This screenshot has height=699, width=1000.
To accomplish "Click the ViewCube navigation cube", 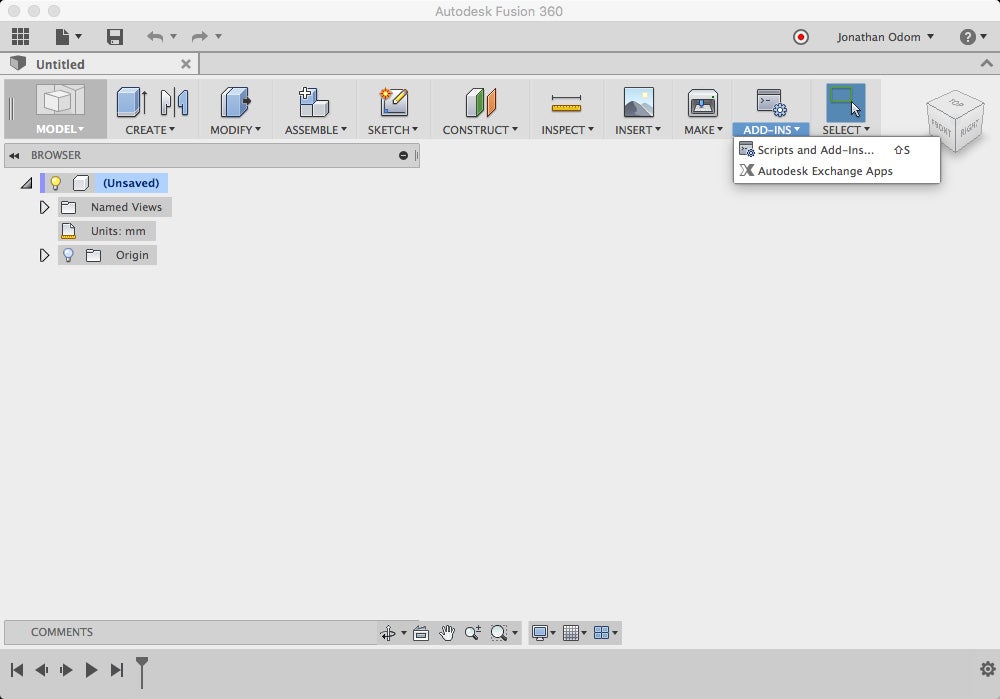I will (x=954, y=121).
